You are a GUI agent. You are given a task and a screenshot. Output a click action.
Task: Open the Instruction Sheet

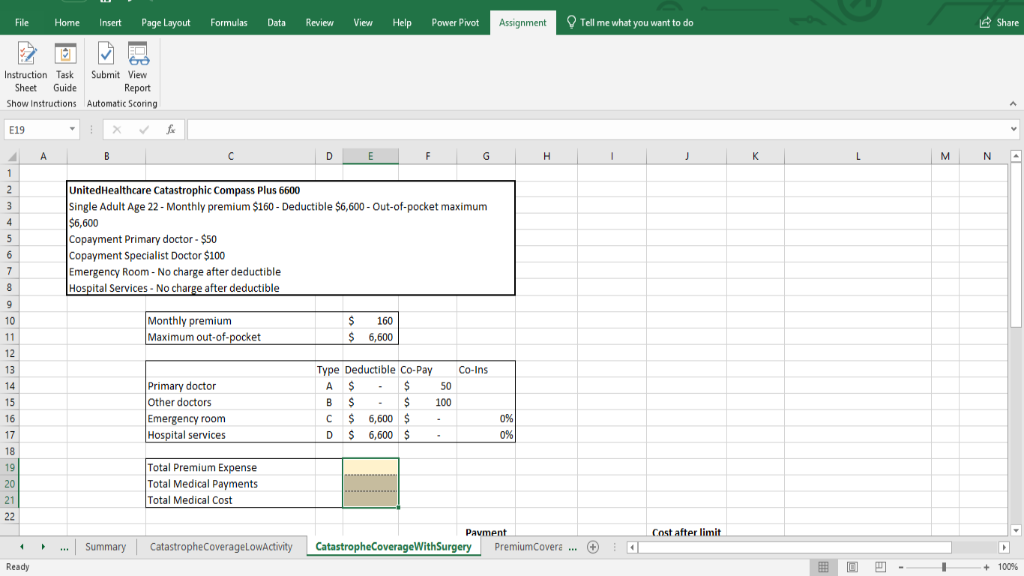(x=26, y=67)
